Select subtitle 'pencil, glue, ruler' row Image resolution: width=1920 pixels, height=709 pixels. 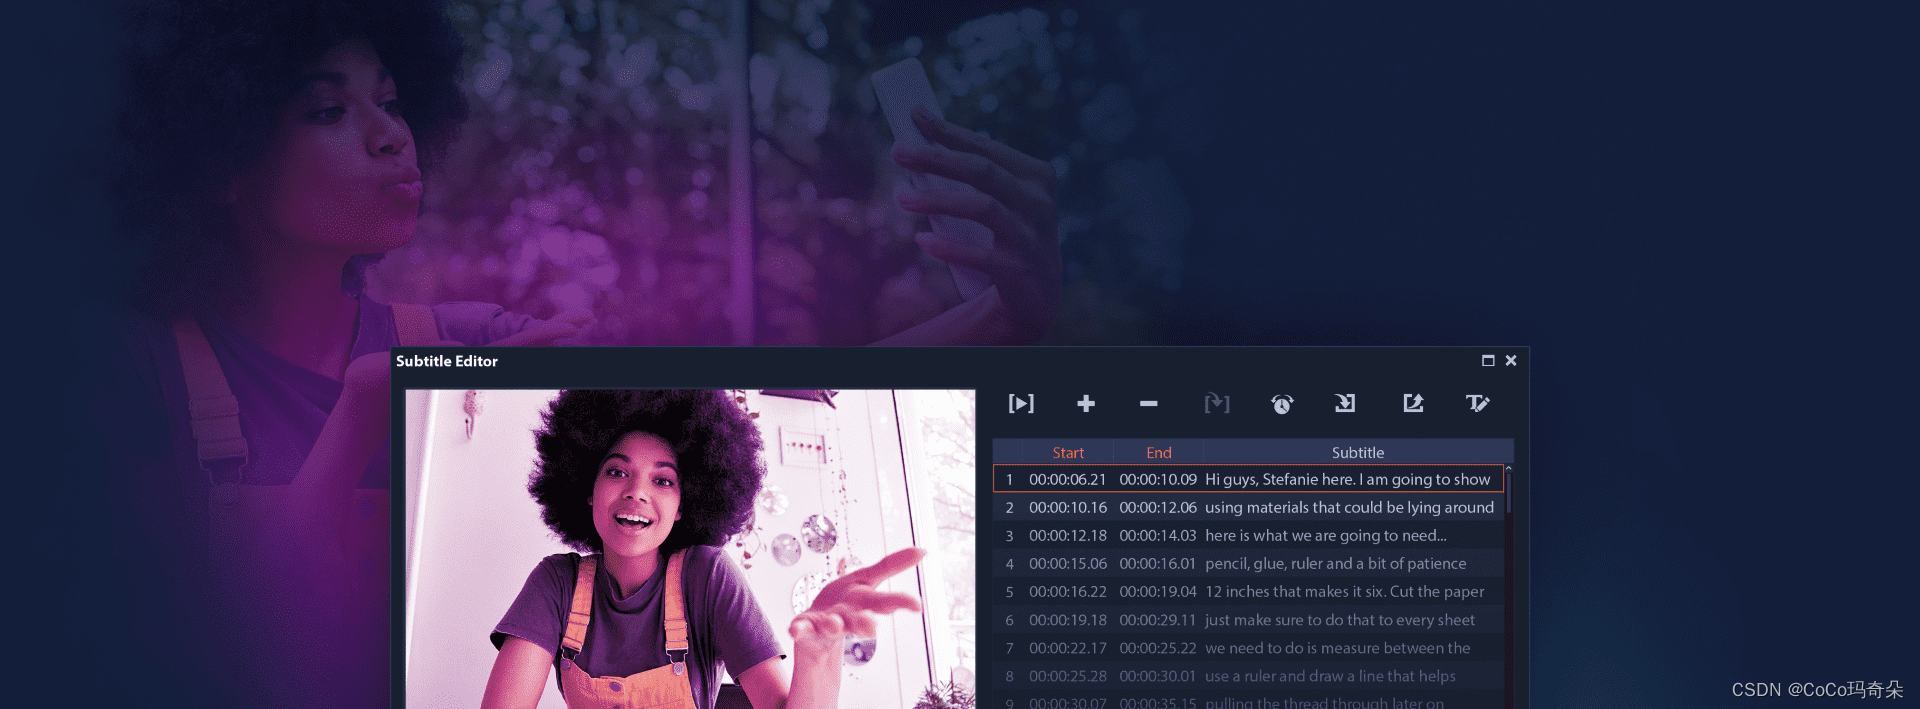(1335, 564)
